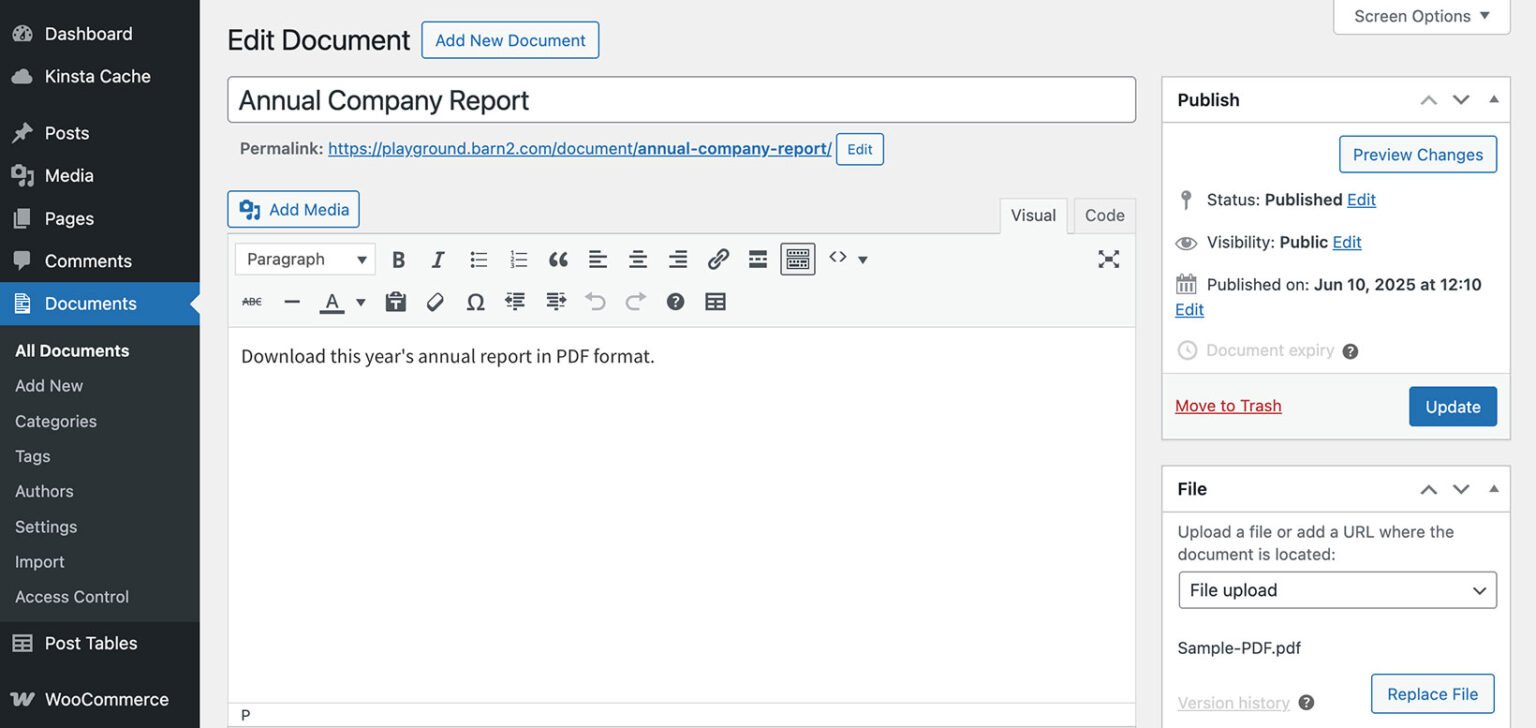Toggle bold formatting in the editor
The image size is (1536, 728).
tap(398, 258)
